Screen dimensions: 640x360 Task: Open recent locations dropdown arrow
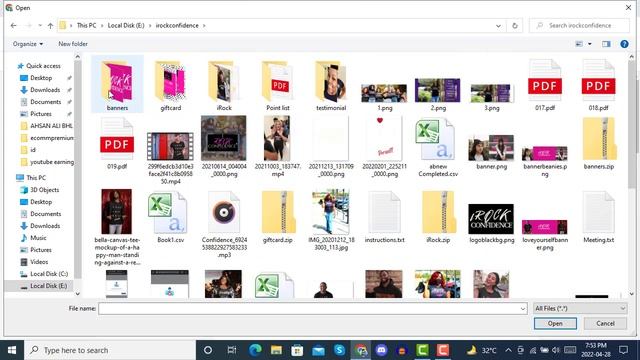coord(40,26)
